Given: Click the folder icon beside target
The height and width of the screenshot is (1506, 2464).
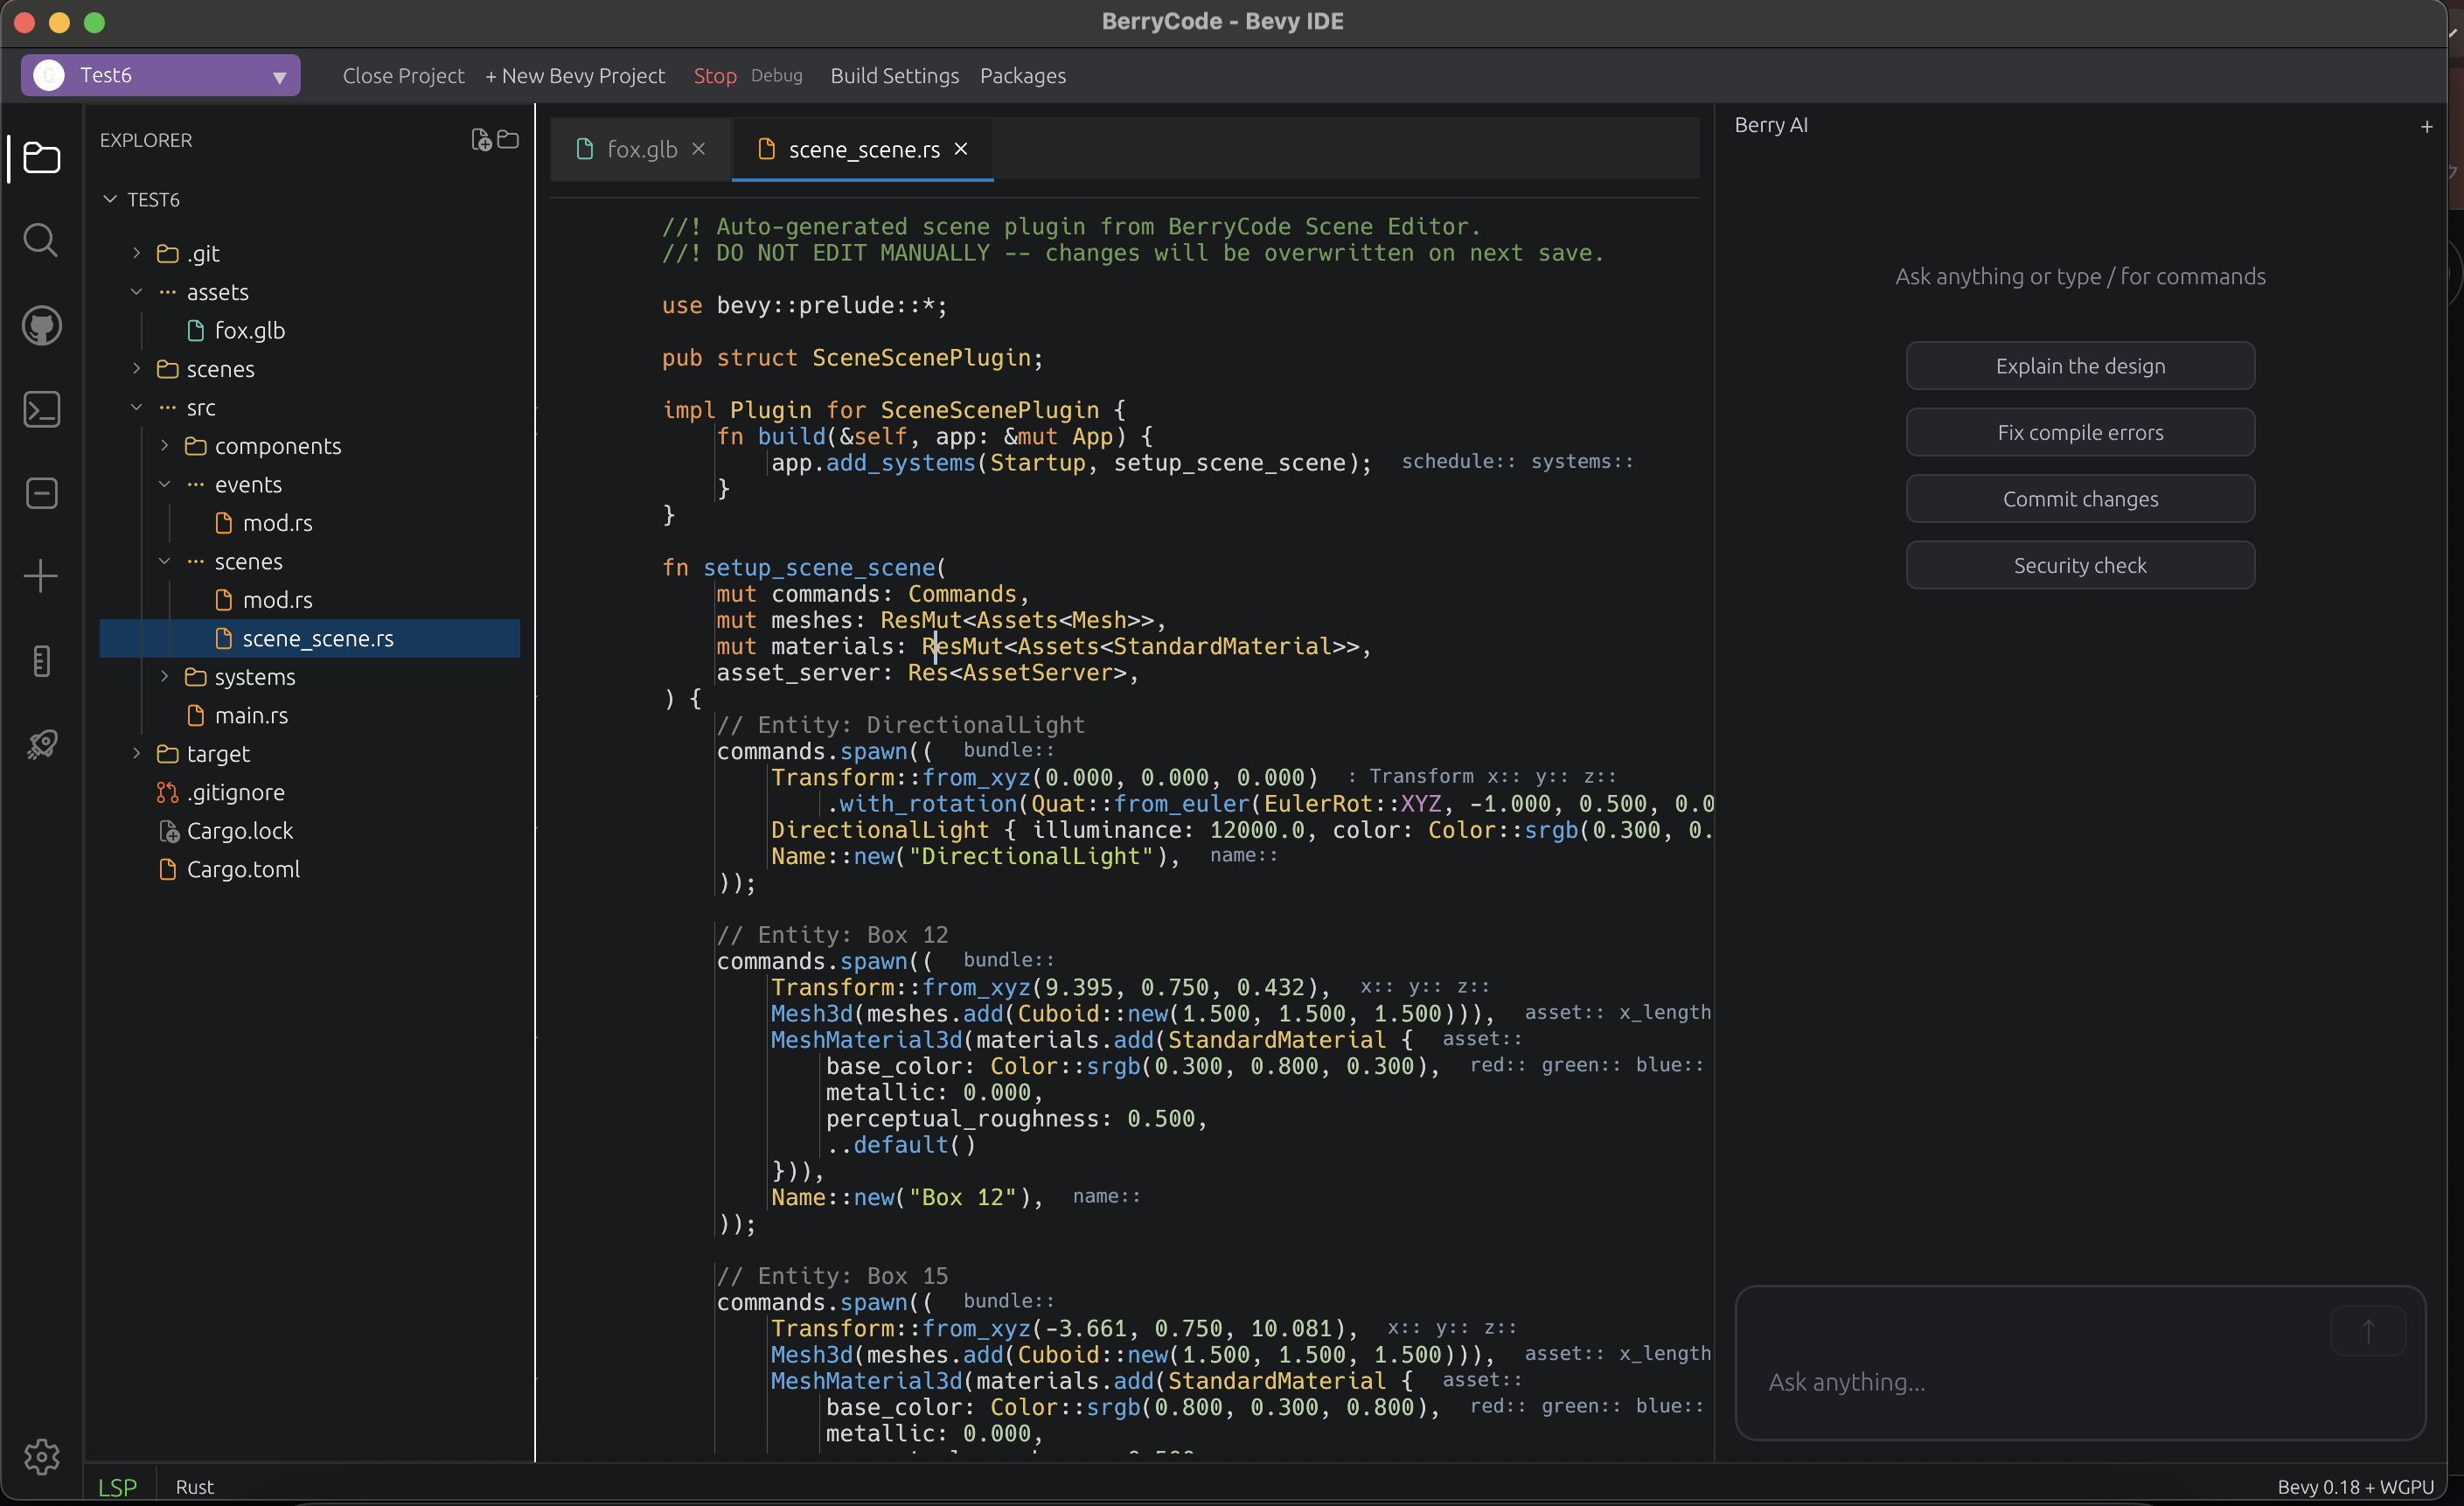Looking at the screenshot, I should (168, 754).
